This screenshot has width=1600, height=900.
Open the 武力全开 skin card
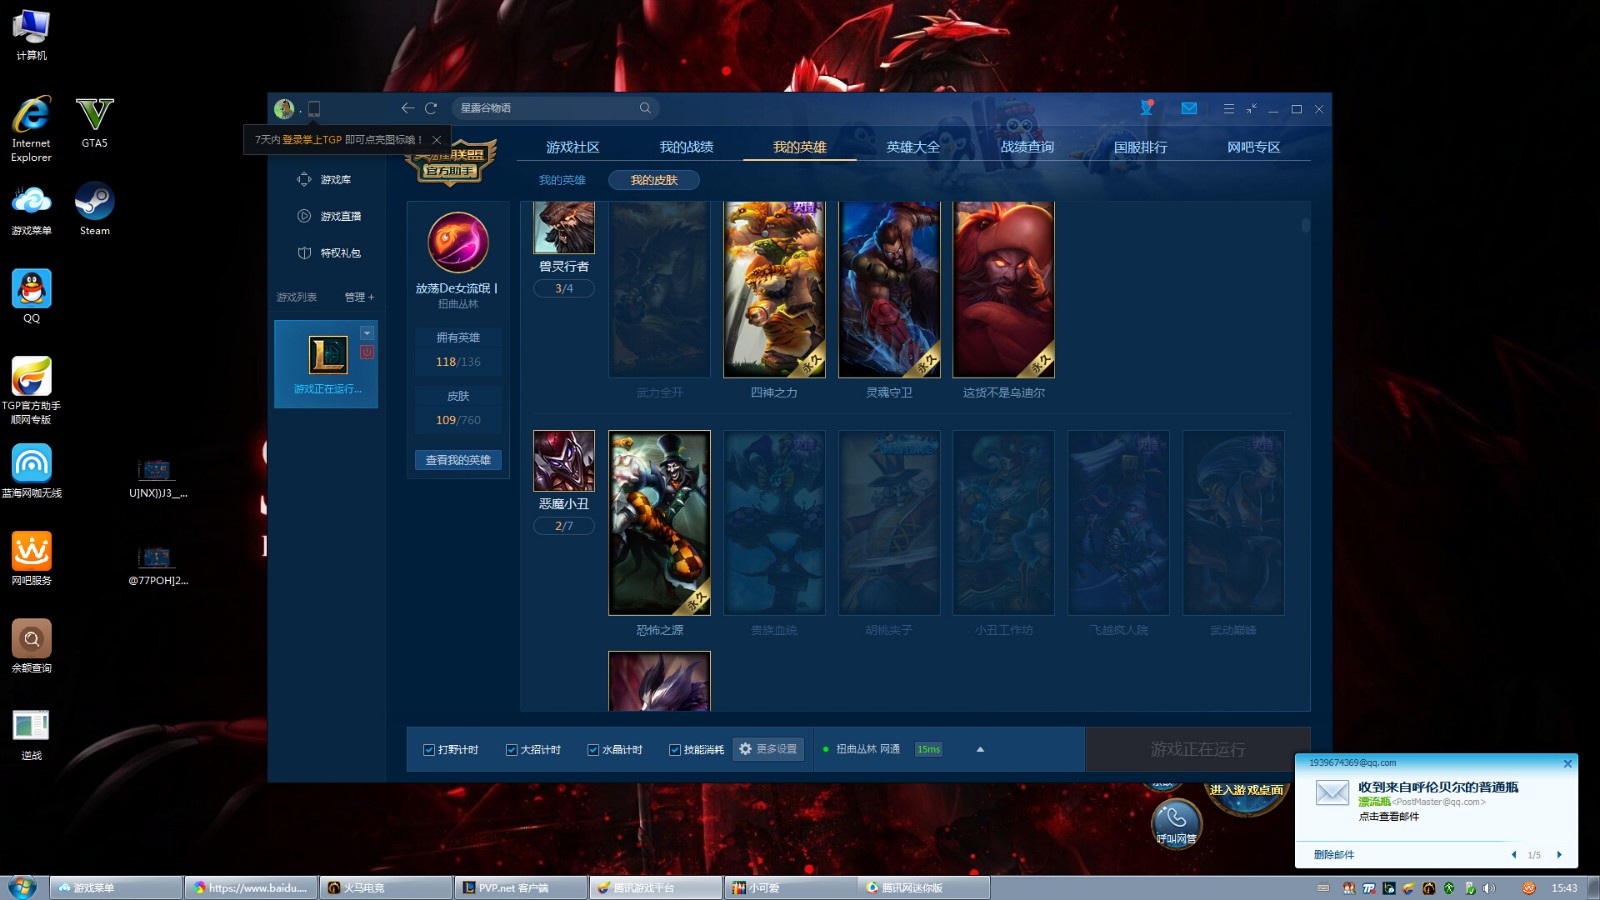click(660, 290)
